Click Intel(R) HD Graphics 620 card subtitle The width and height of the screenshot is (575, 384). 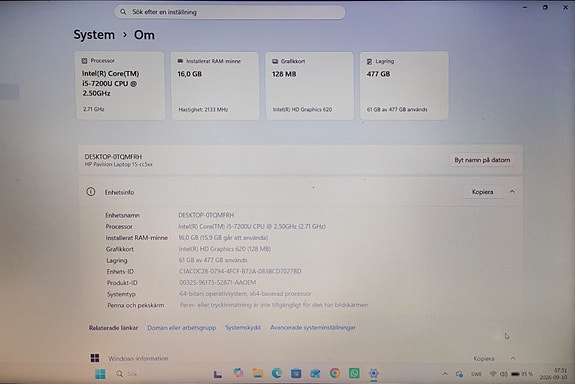(x=302, y=109)
